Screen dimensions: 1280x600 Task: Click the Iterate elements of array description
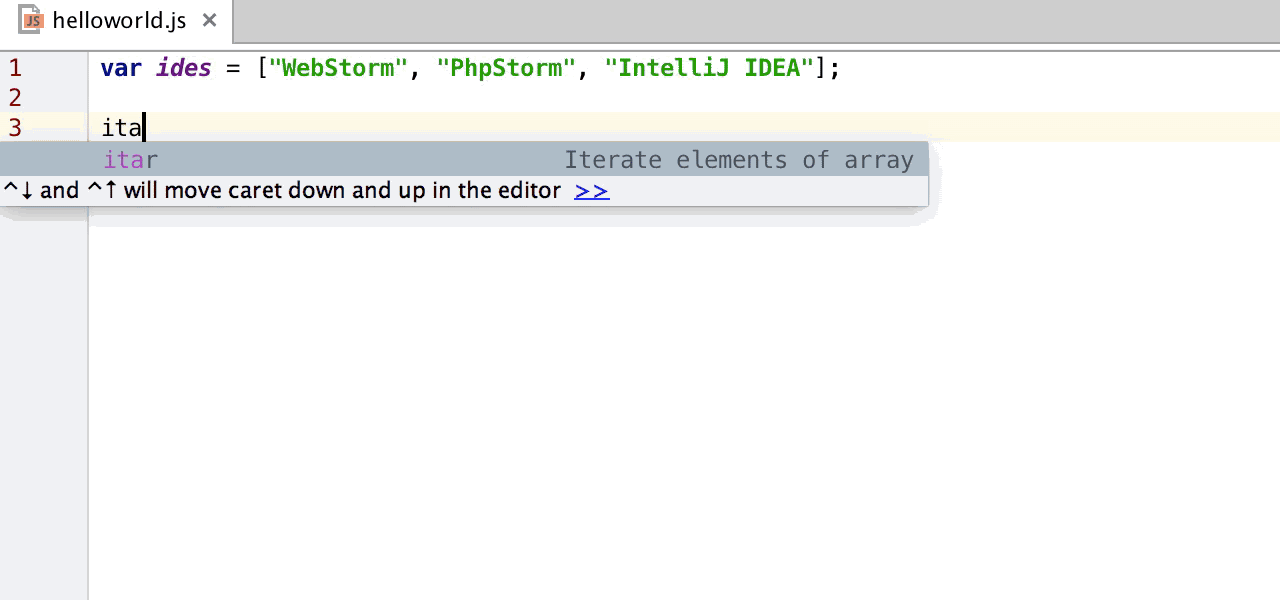(739, 160)
